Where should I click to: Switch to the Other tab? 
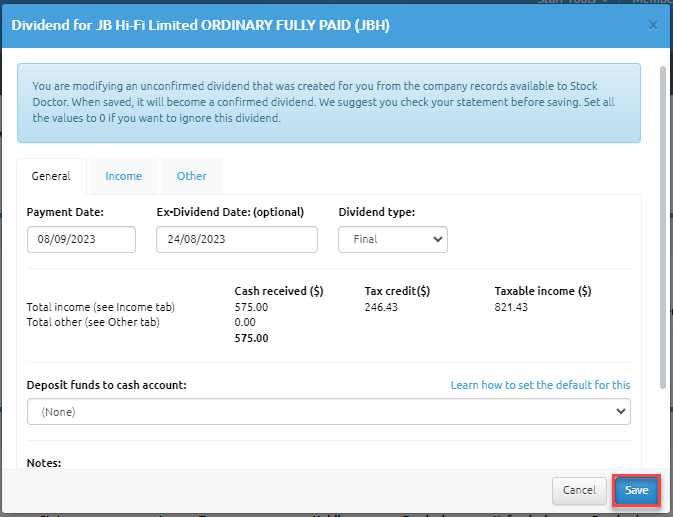click(x=192, y=176)
